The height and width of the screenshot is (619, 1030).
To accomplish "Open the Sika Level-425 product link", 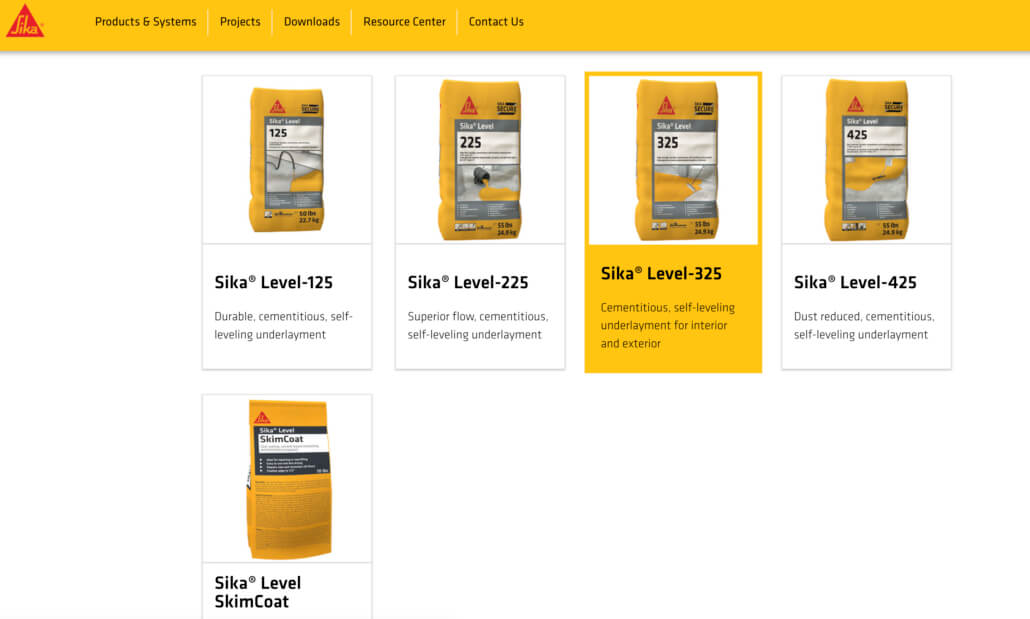I will tap(854, 282).
